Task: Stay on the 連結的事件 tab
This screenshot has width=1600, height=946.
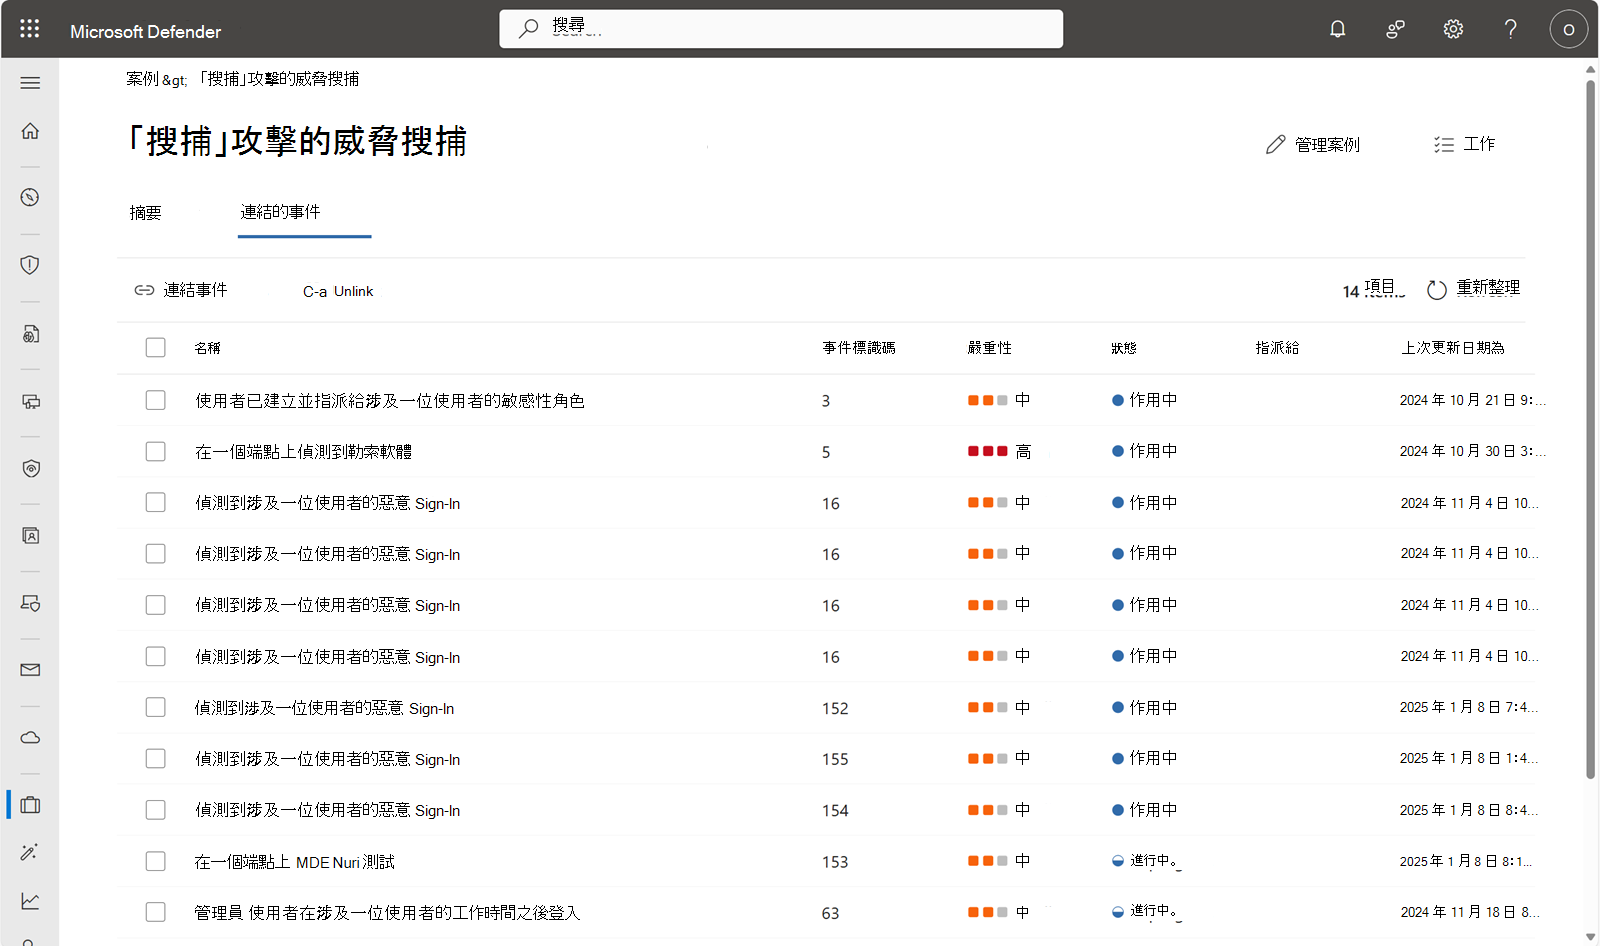Action: coord(281,212)
